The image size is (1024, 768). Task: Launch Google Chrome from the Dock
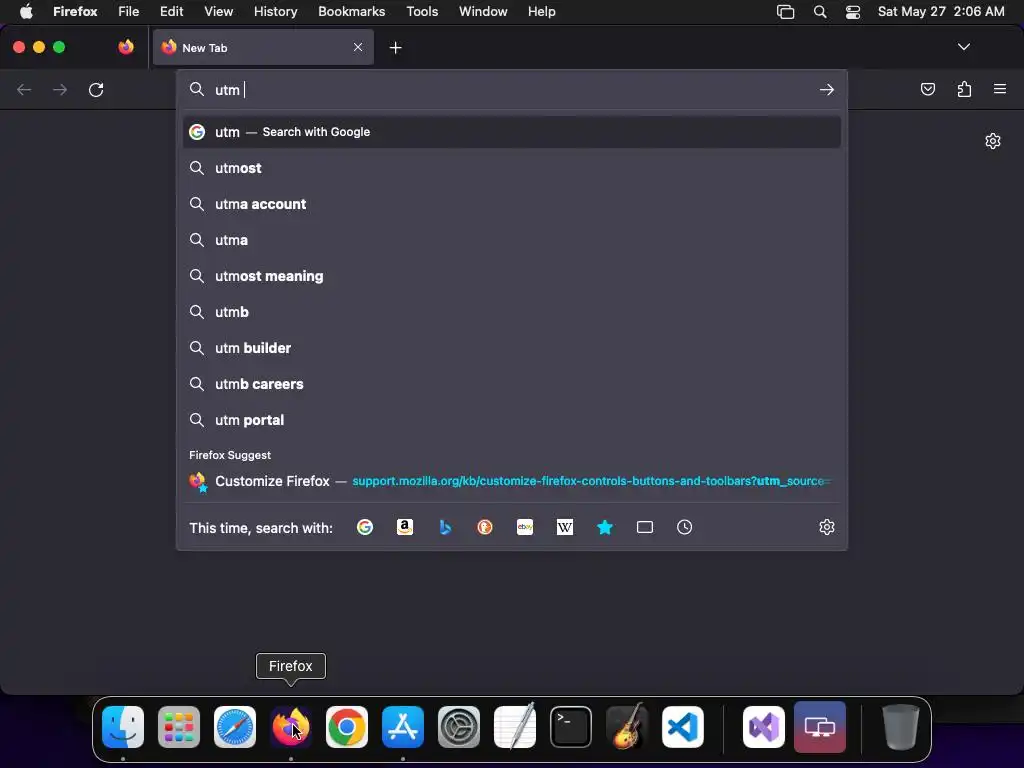pos(347,727)
